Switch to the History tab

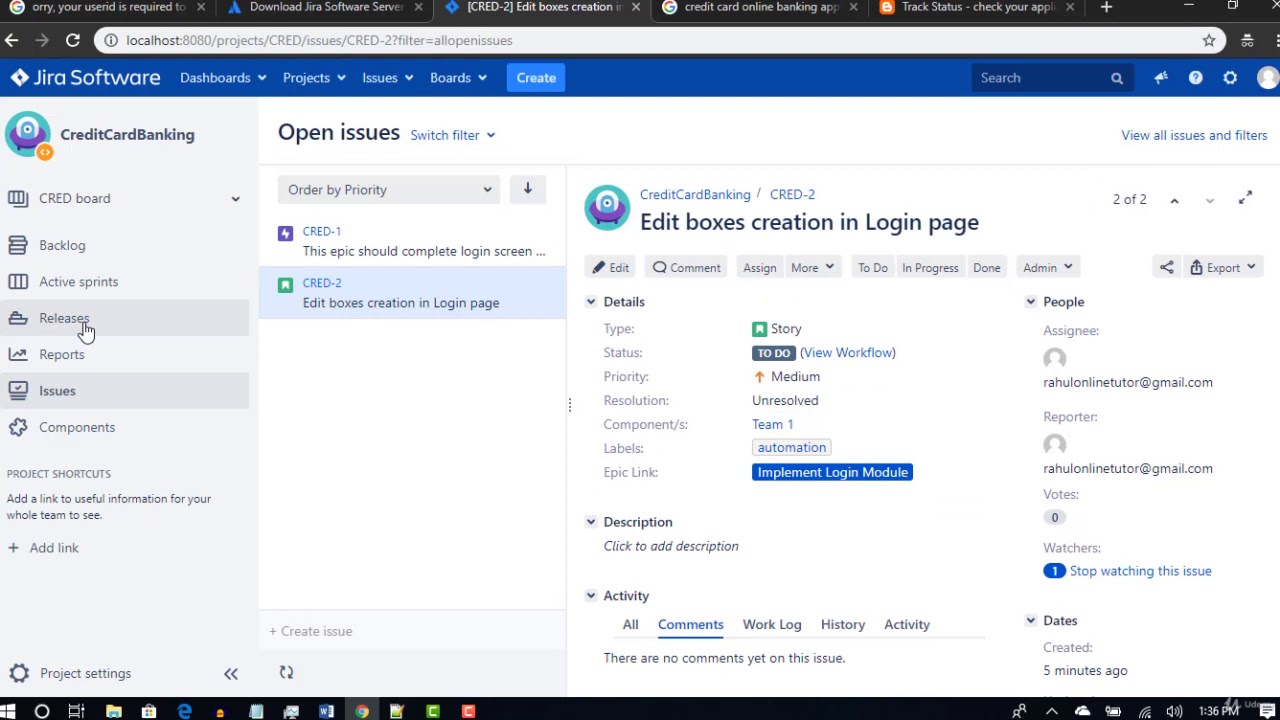(843, 625)
